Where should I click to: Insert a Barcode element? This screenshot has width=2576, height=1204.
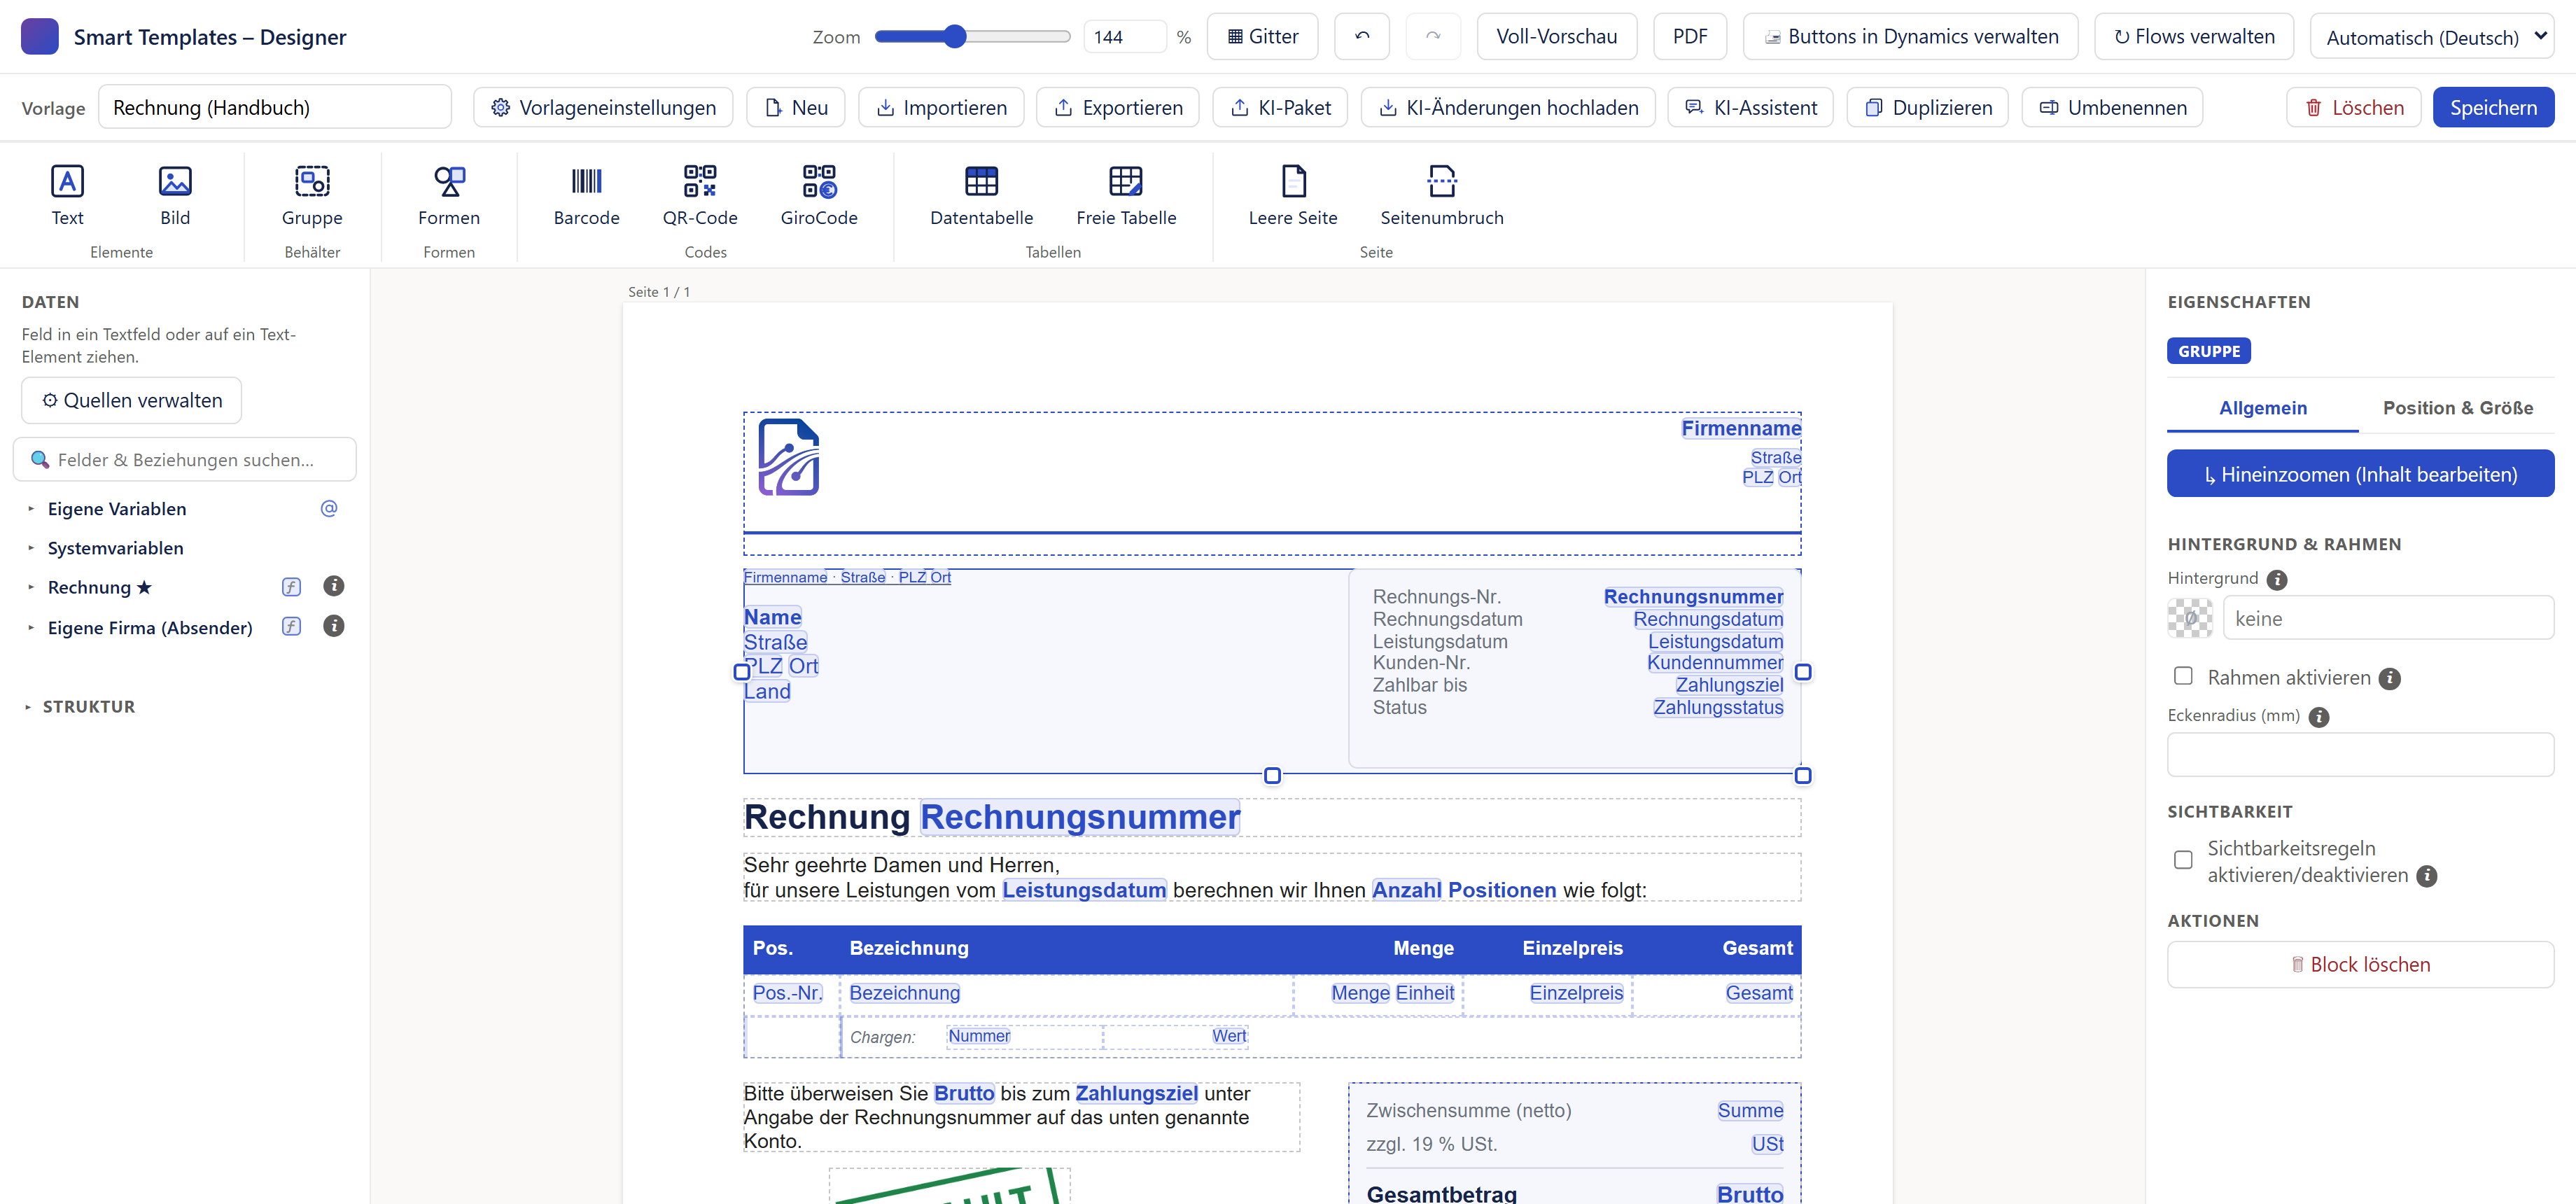click(x=586, y=195)
